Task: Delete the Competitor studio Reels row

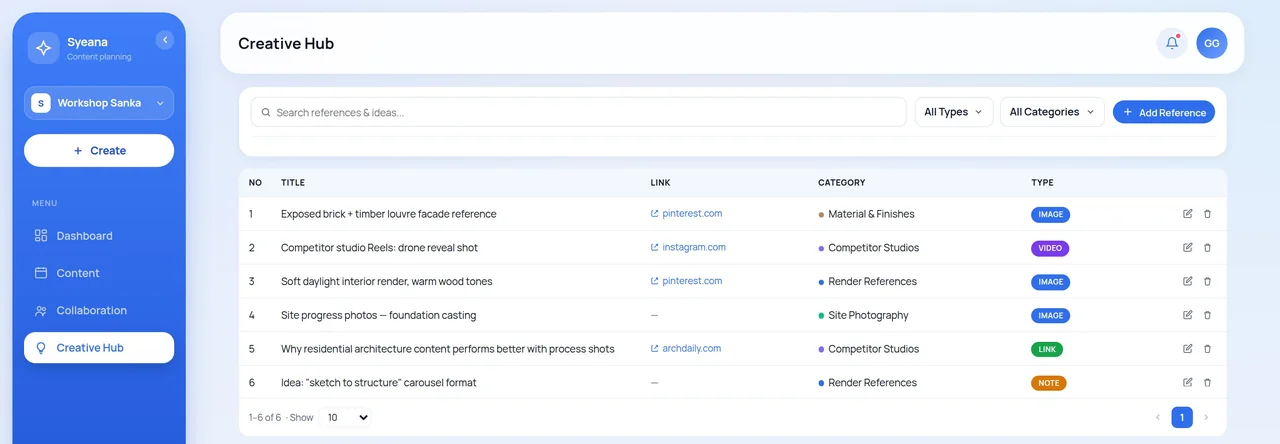Action: point(1207,248)
